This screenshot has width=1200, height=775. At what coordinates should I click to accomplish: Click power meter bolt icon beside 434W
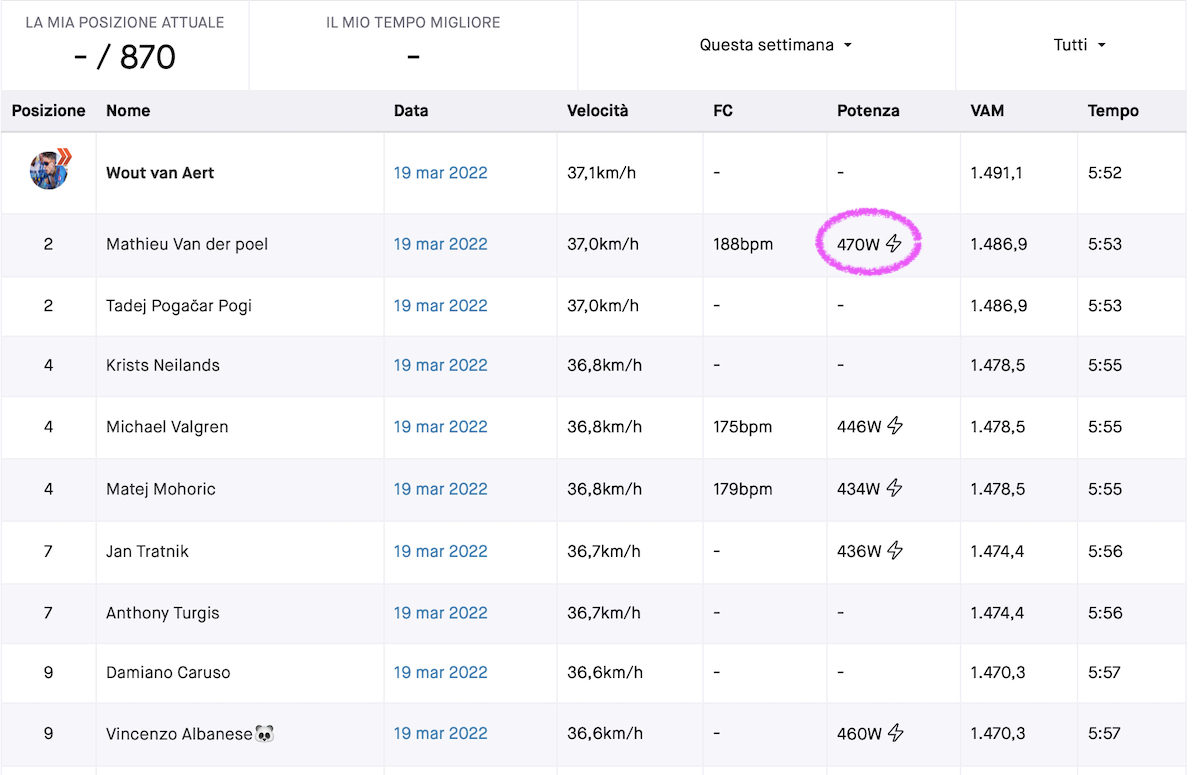click(x=894, y=489)
